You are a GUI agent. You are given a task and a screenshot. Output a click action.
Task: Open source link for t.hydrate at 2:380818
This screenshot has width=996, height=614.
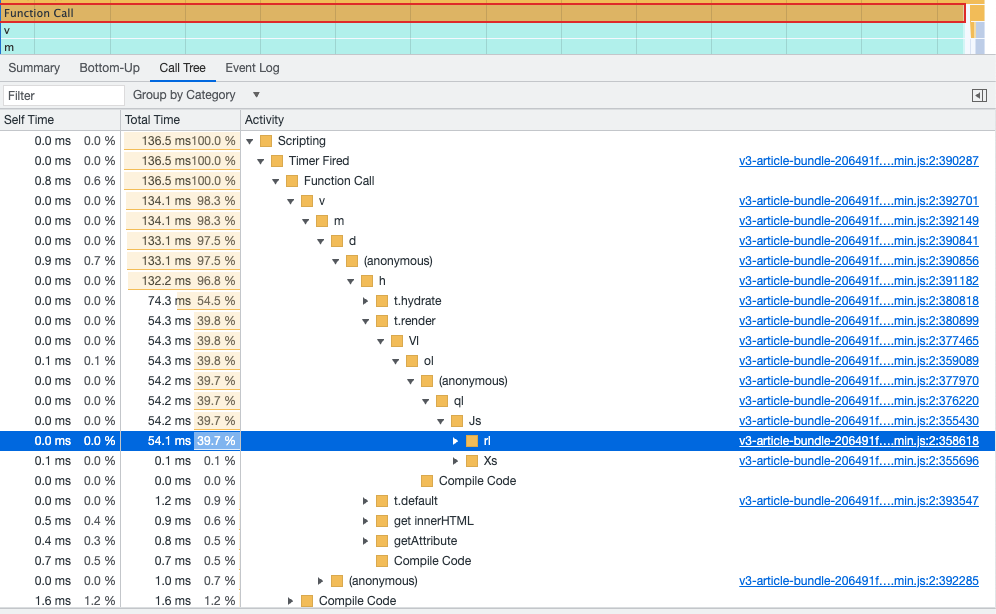pos(859,301)
